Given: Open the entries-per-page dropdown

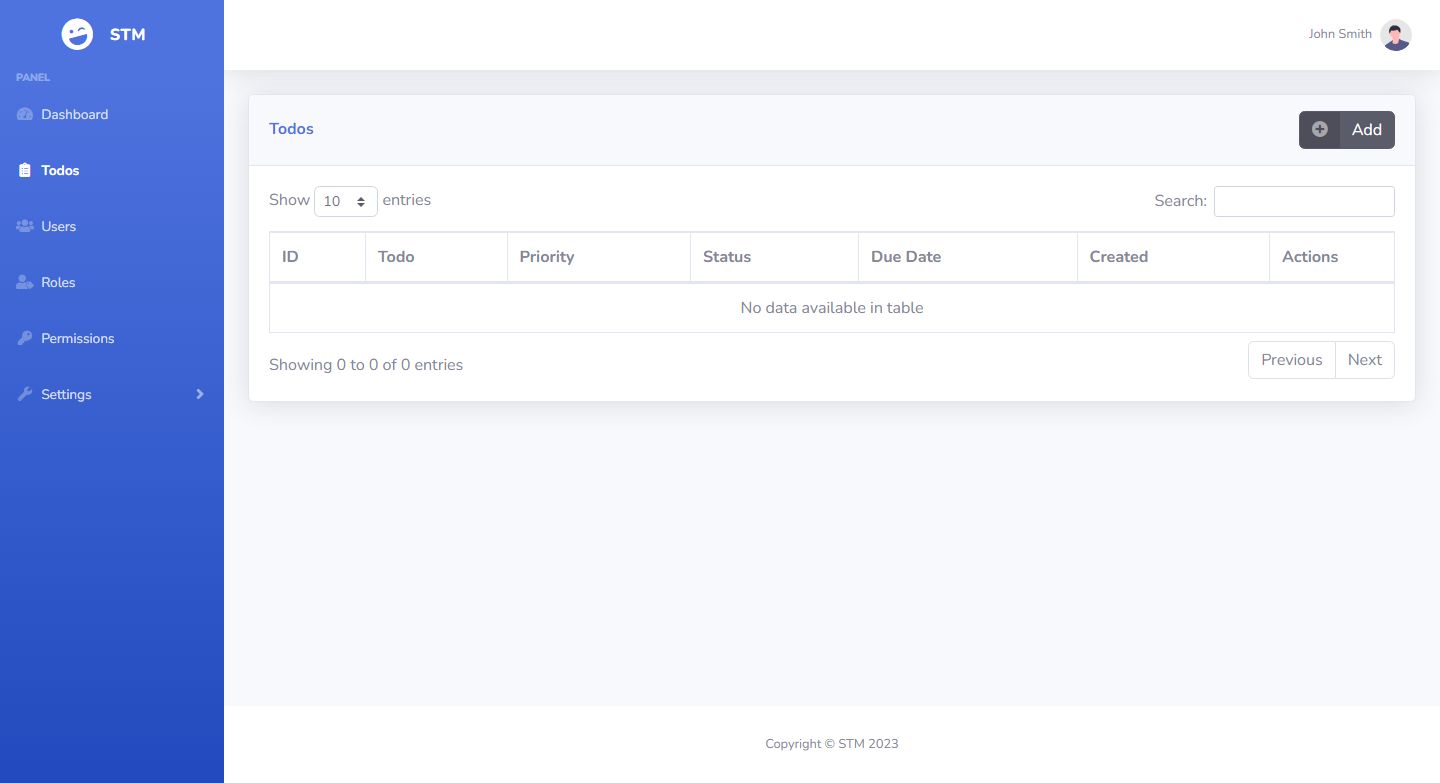Looking at the screenshot, I should pos(345,201).
